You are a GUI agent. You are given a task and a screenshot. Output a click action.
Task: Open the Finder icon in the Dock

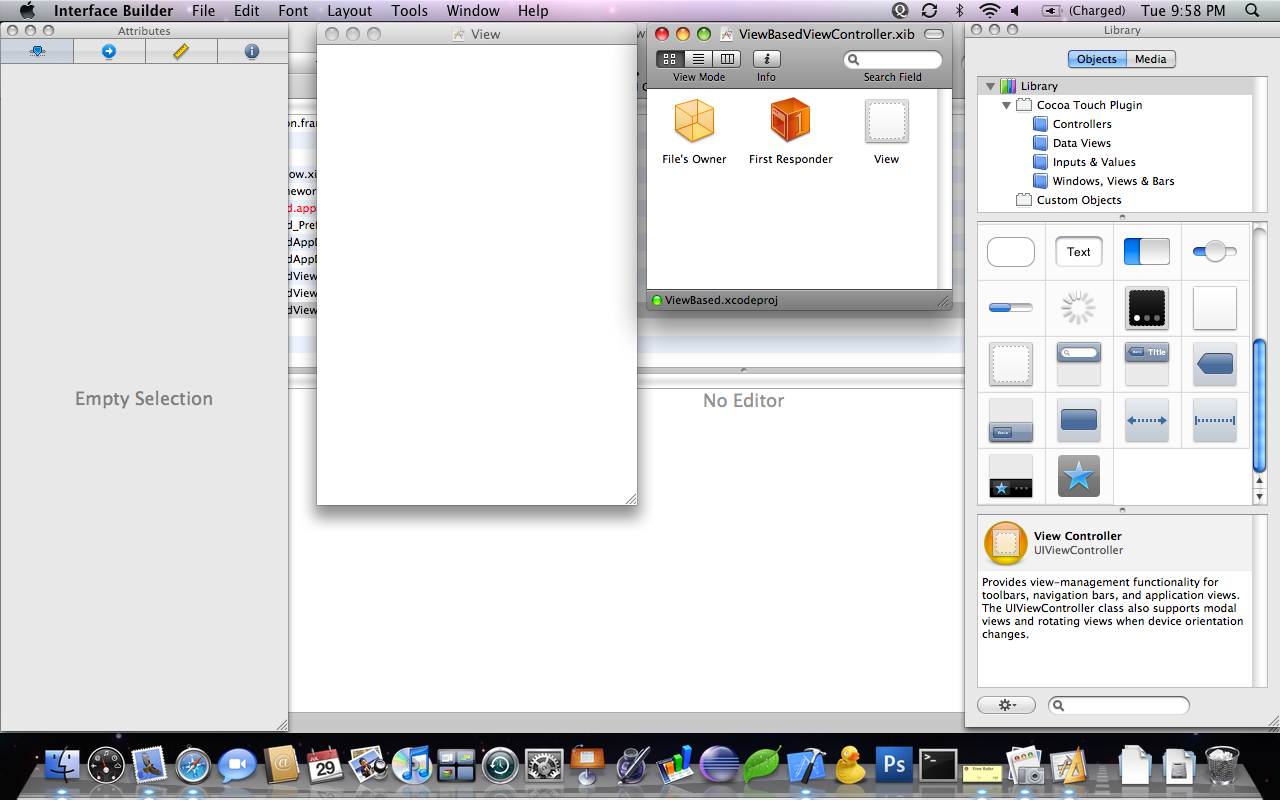62,766
